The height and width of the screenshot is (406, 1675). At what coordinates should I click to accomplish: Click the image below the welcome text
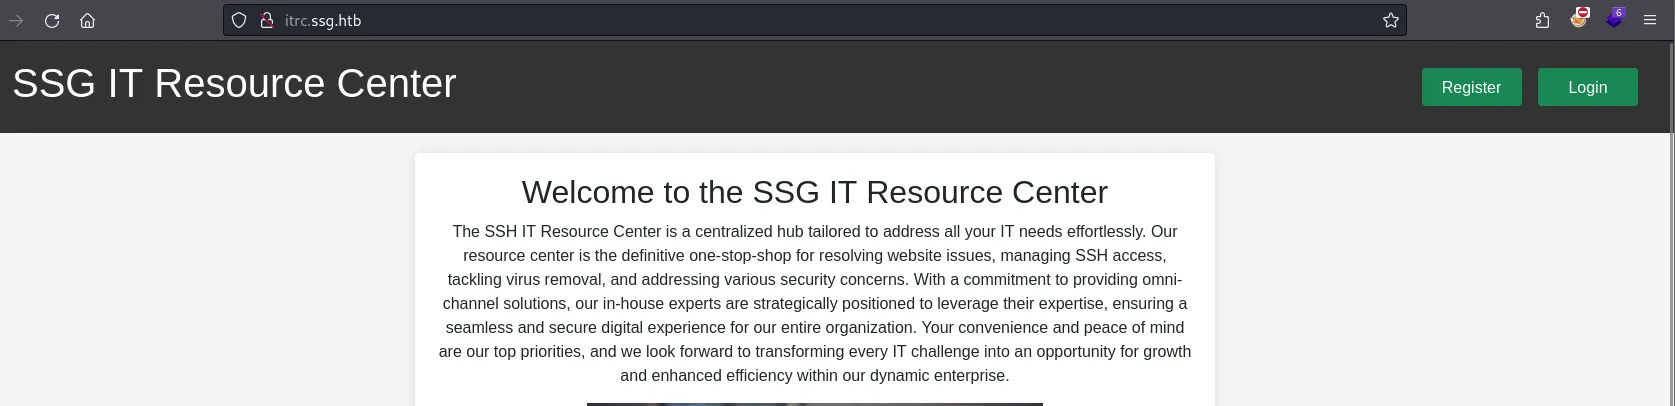pos(814,403)
